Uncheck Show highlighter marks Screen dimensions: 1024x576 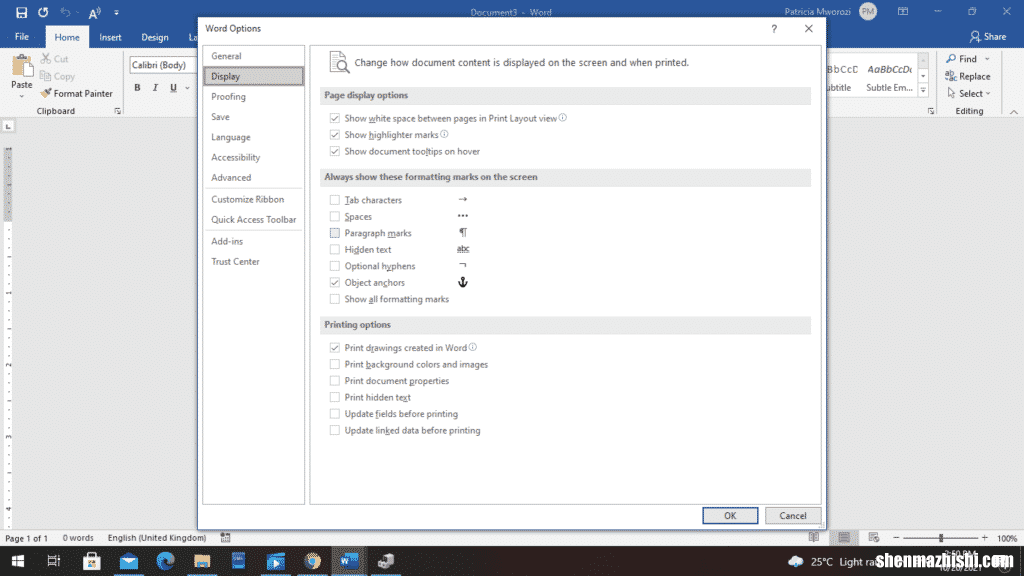[335, 135]
